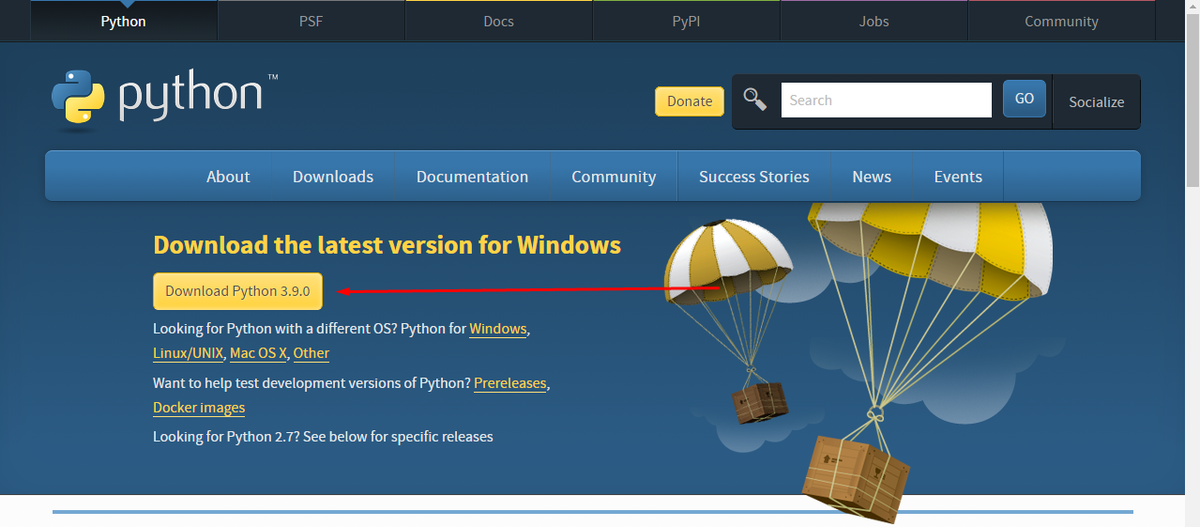This screenshot has width=1200, height=527.
Task: Open the About navigation menu
Action: tap(228, 176)
